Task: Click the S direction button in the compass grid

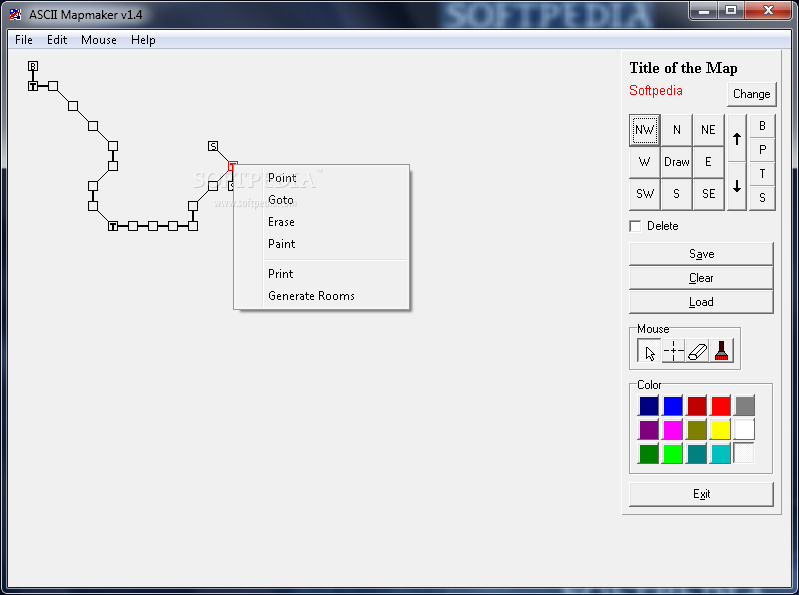Action: click(677, 194)
